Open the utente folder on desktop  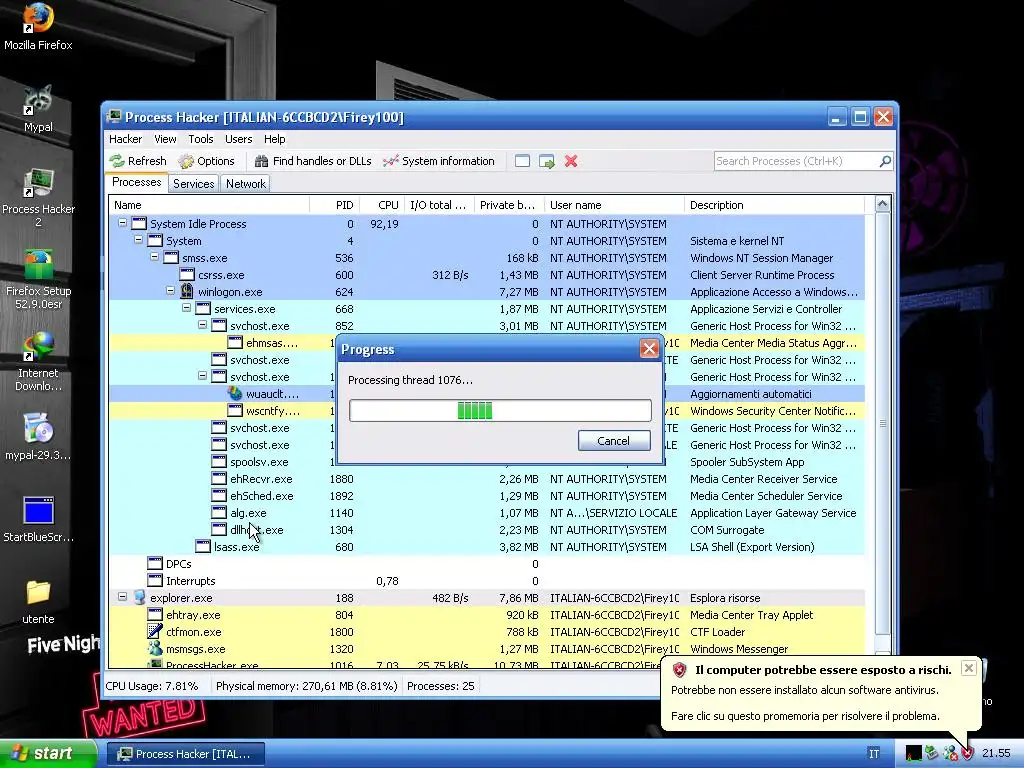coord(38,601)
